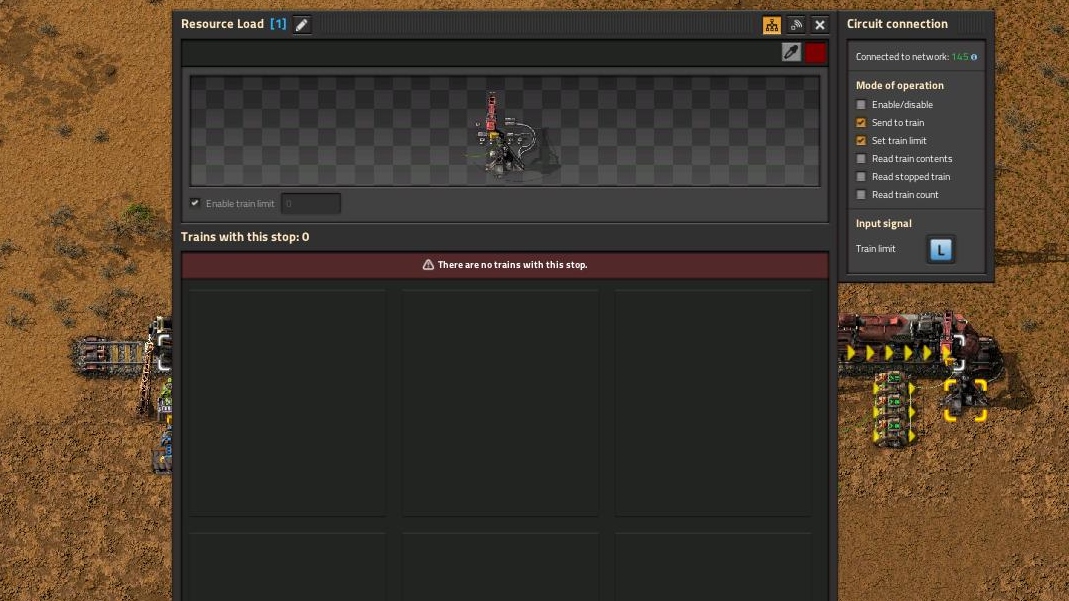Change the train limit signal L

[941, 249]
